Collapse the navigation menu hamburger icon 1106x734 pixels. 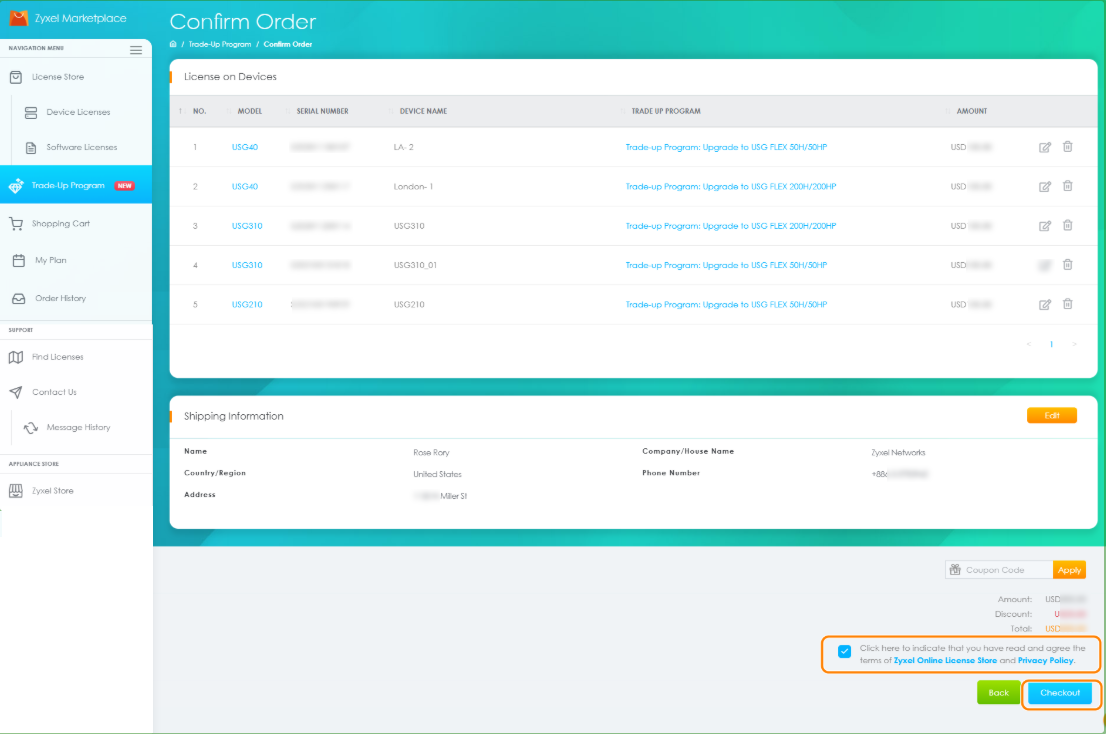point(136,49)
